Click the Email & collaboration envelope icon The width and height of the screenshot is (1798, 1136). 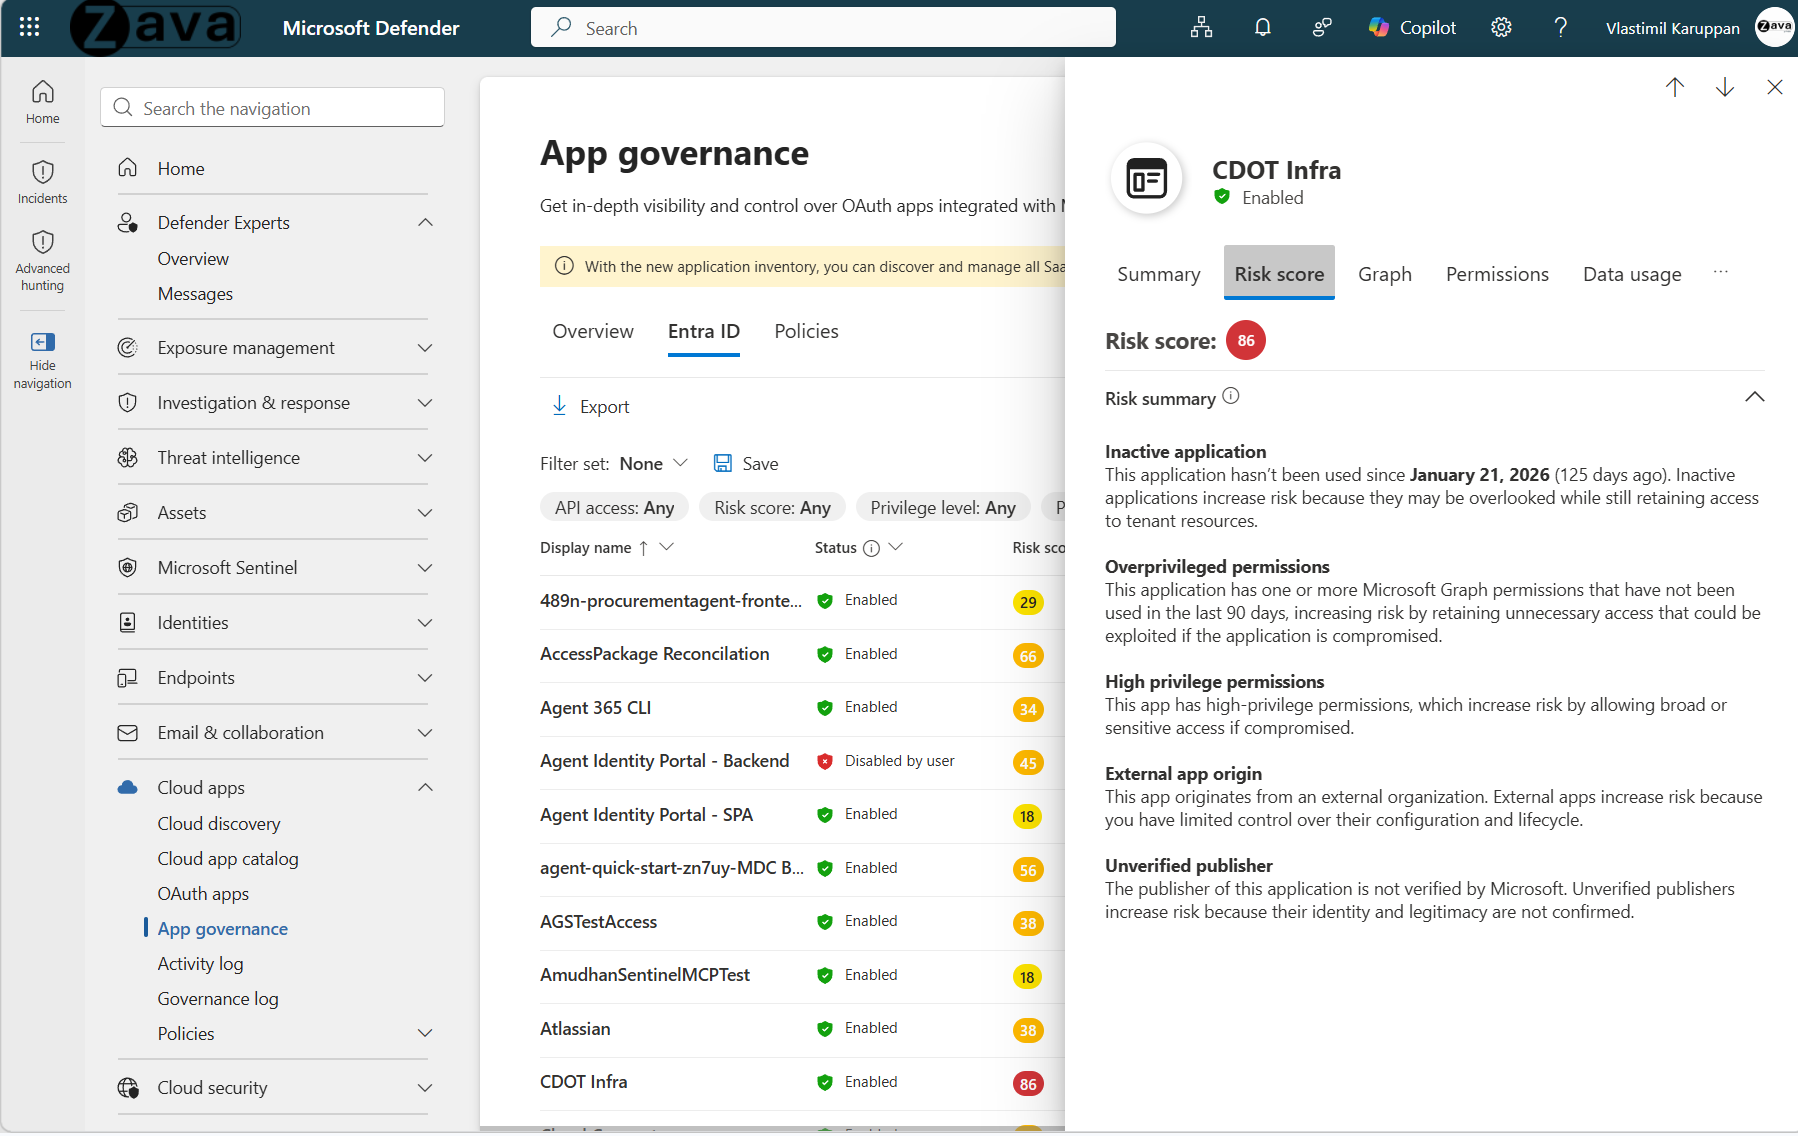[127, 733]
